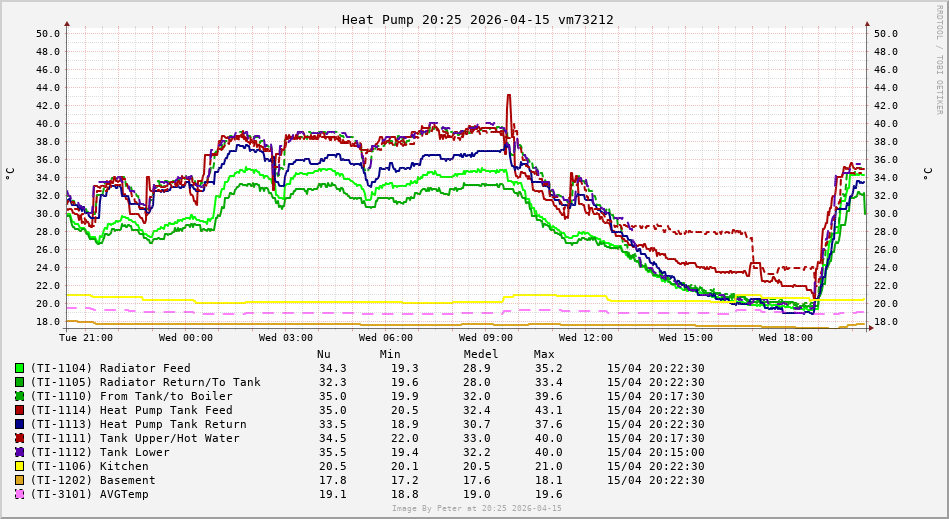This screenshot has height=519, width=949.
Task: Select the dark red Heat Pump Tank Feed swatch
Action: [19, 410]
